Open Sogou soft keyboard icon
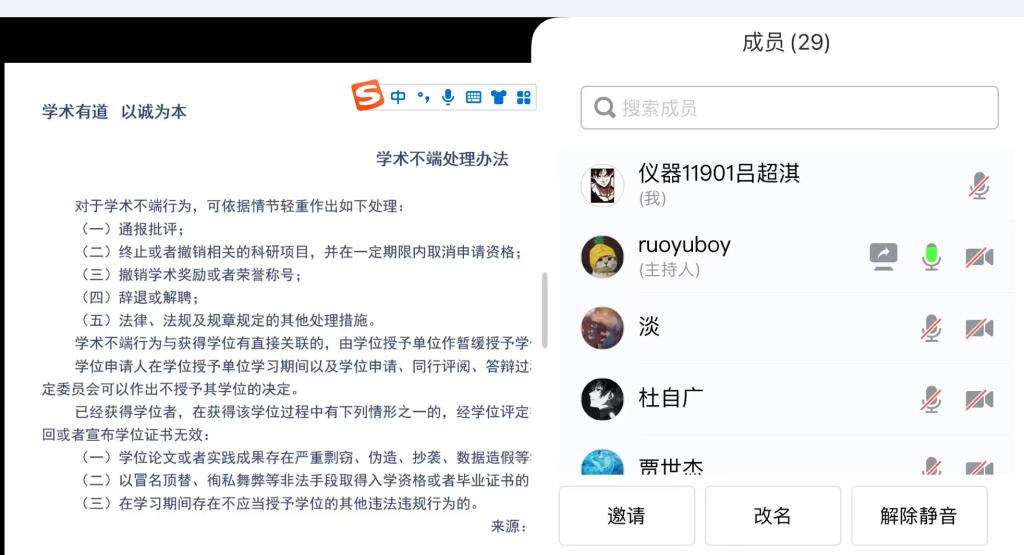 473,97
